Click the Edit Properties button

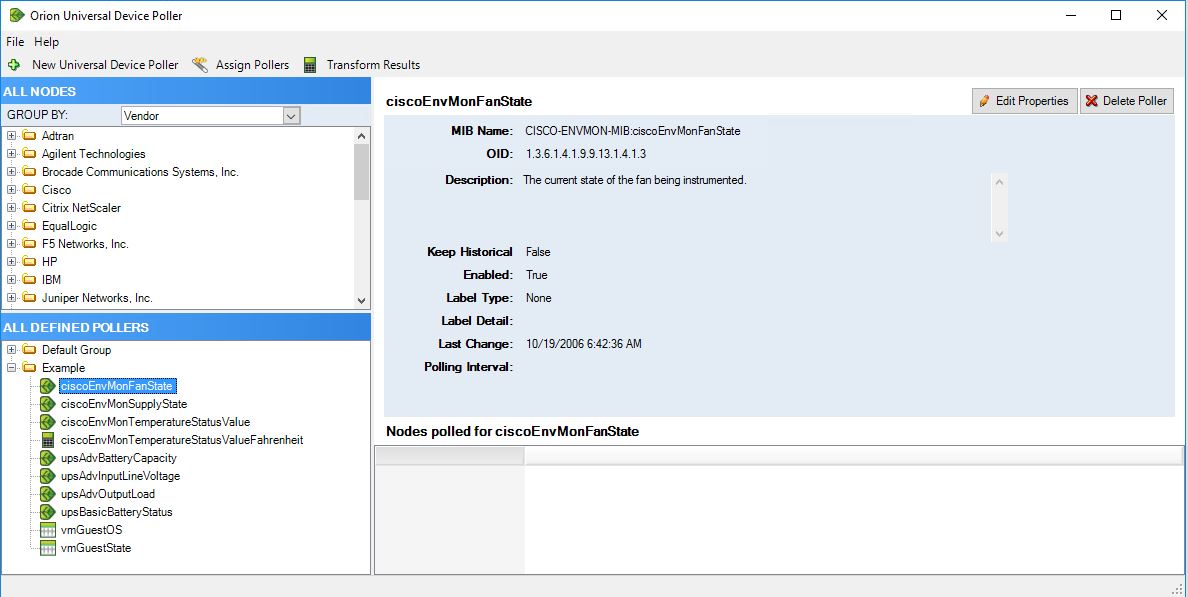click(1024, 100)
